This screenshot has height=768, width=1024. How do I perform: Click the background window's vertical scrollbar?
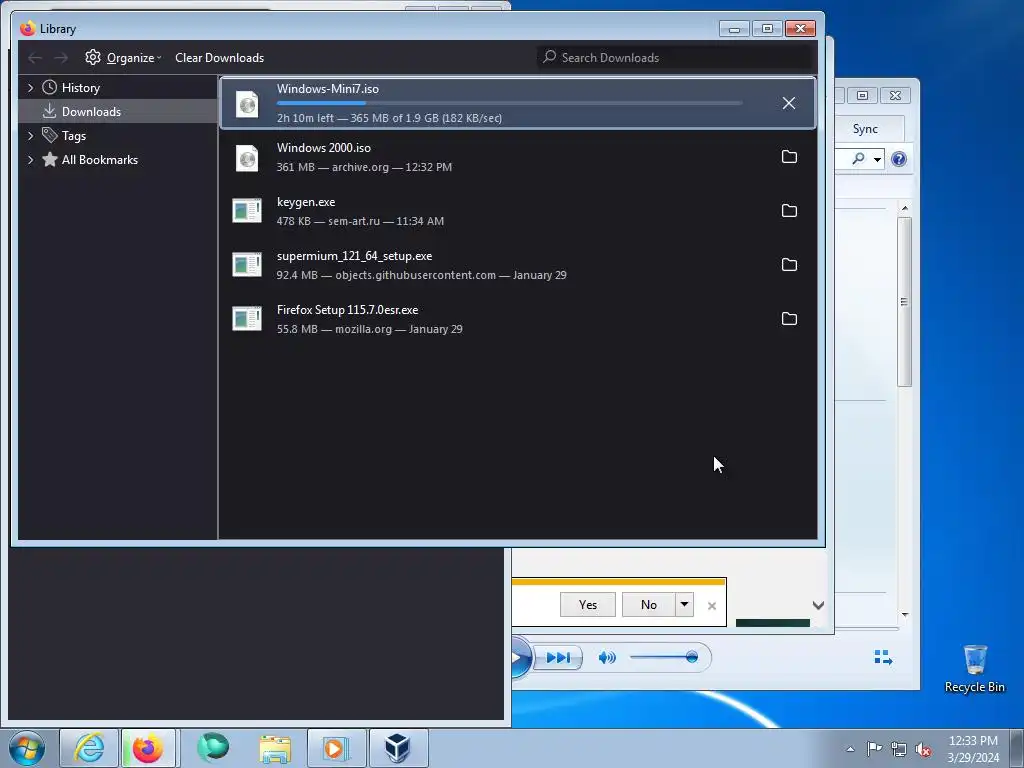tap(904, 302)
